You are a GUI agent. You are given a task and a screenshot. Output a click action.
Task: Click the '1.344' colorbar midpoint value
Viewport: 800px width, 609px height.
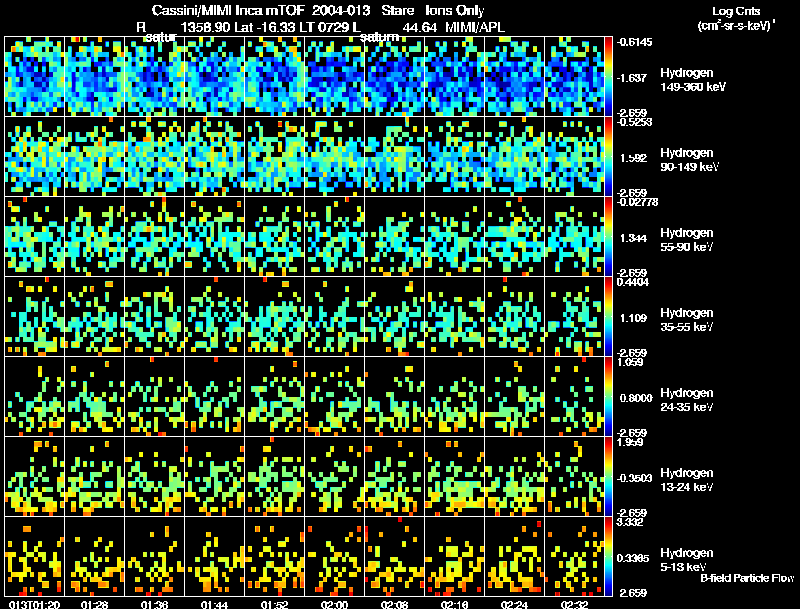coord(633,238)
